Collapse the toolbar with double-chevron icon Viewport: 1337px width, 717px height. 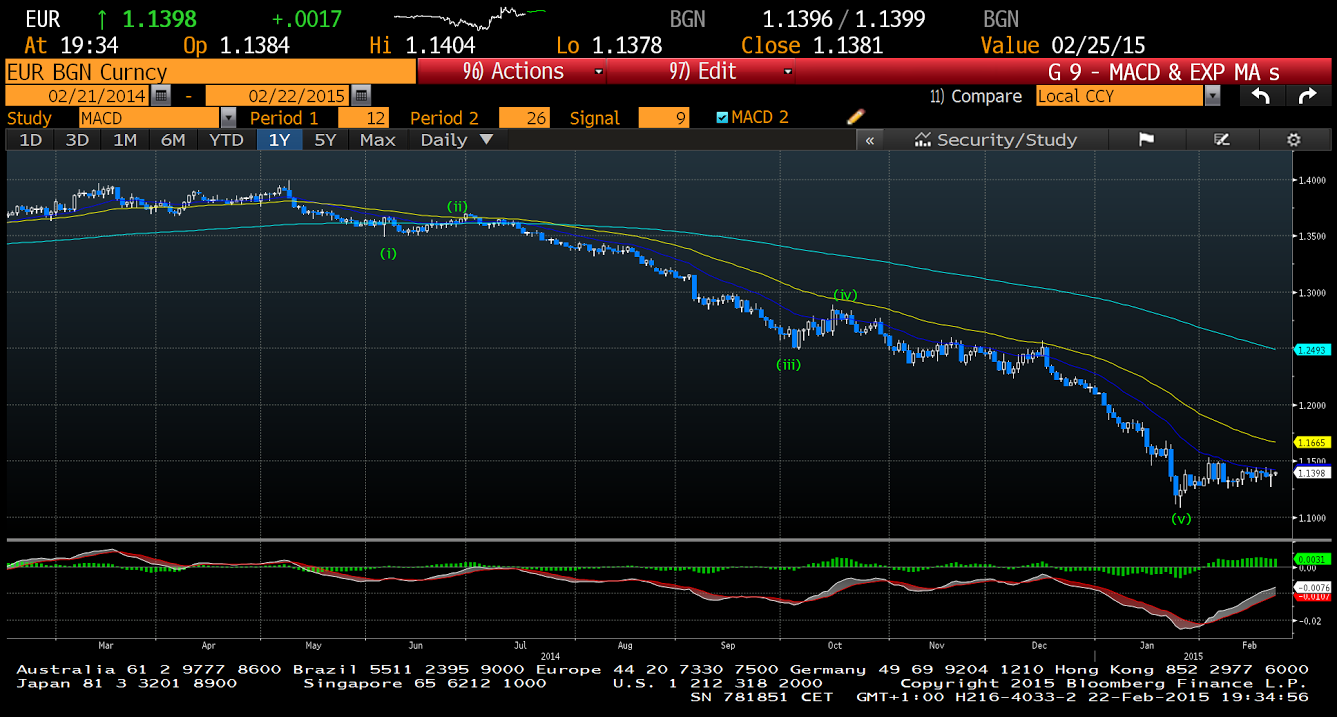coord(870,140)
